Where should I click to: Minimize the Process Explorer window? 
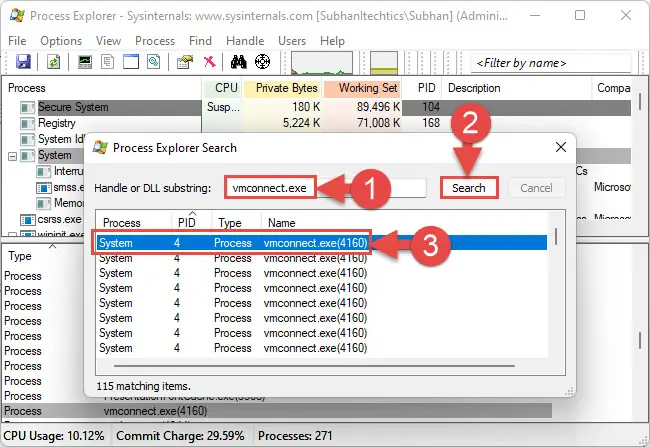click(x=535, y=15)
